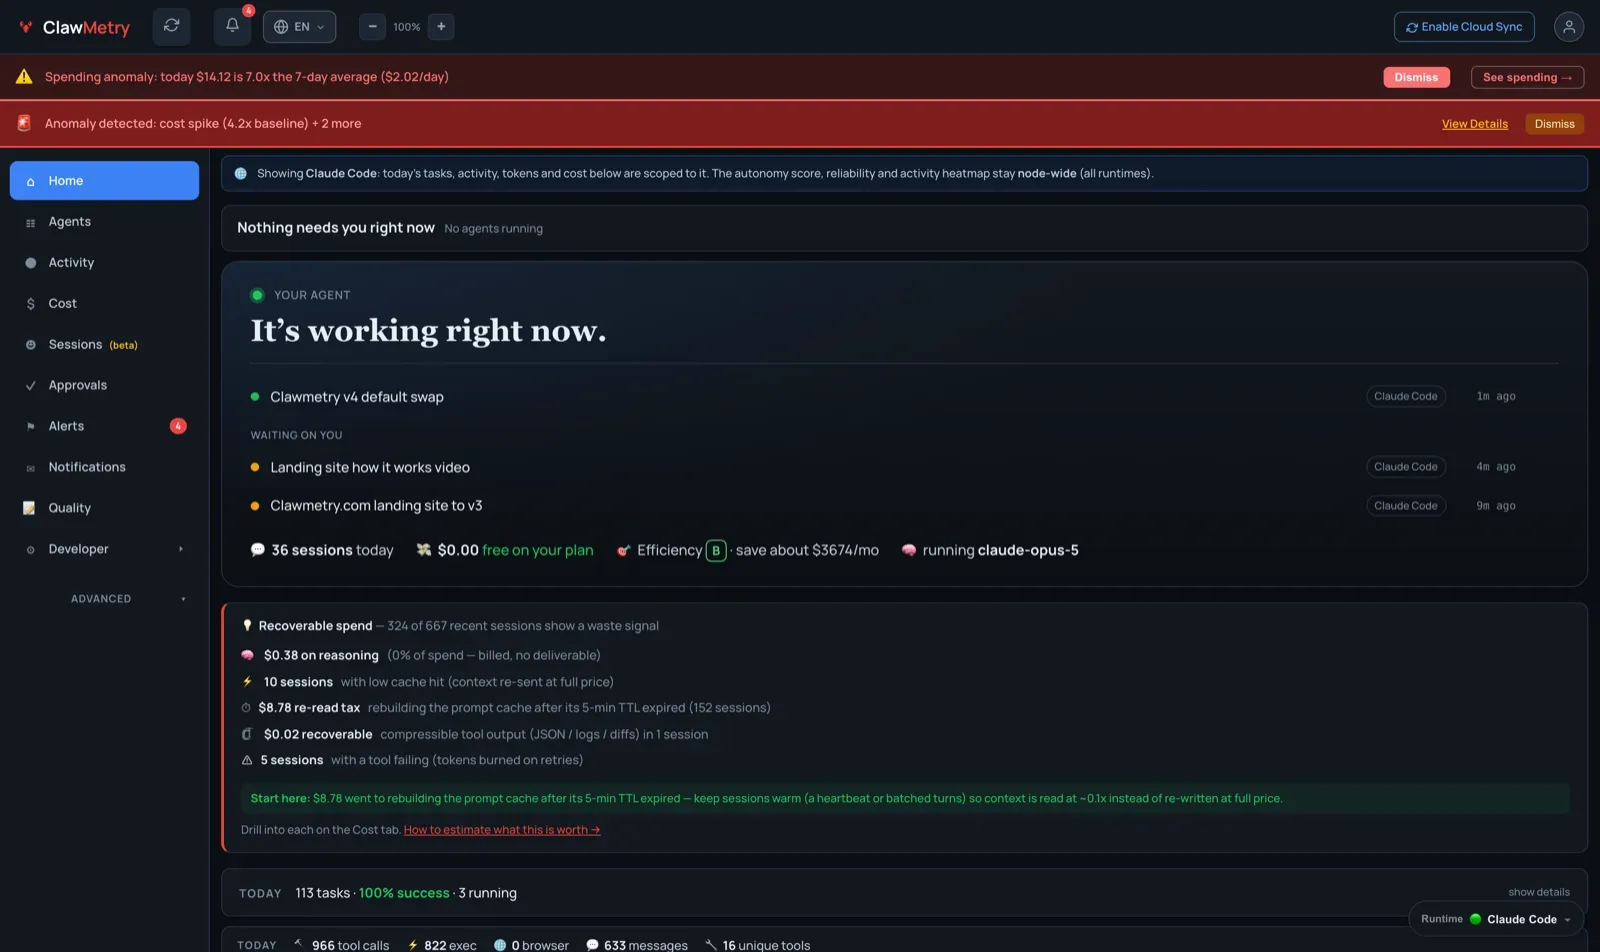1600x952 pixels.
Task: Open the Cost page in sidebar
Action: pos(104,304)
